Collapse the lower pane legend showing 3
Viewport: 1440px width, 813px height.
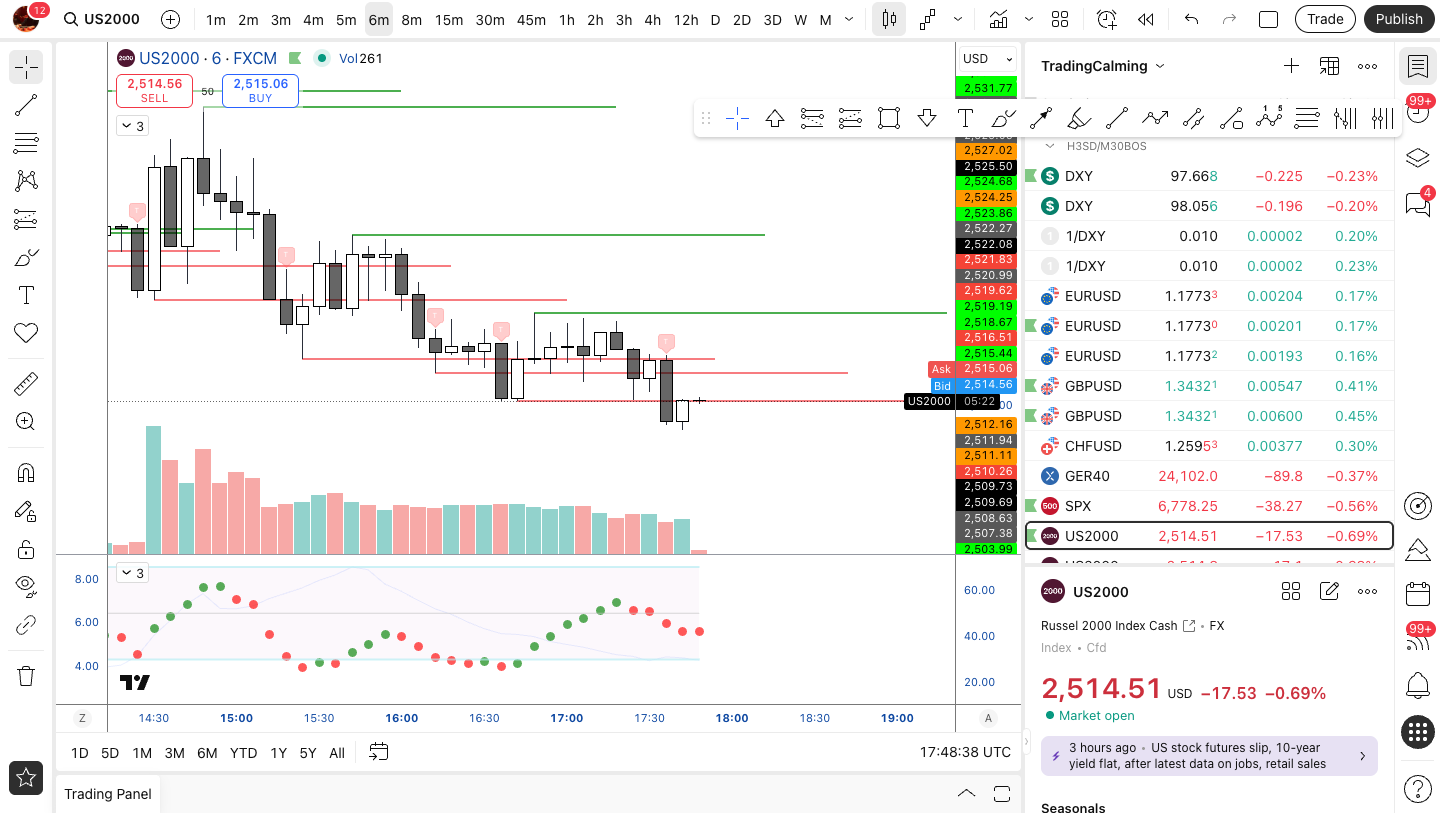point(132,573)
